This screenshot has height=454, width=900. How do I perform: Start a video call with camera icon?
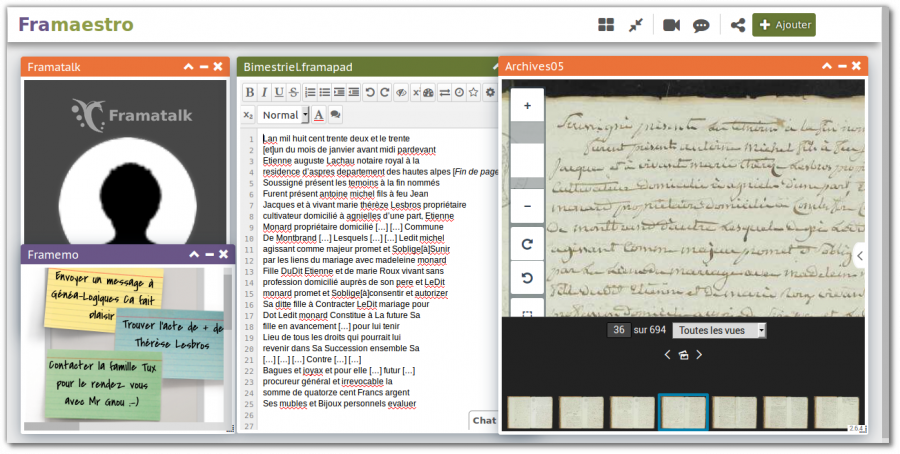(x=672, y=25)
